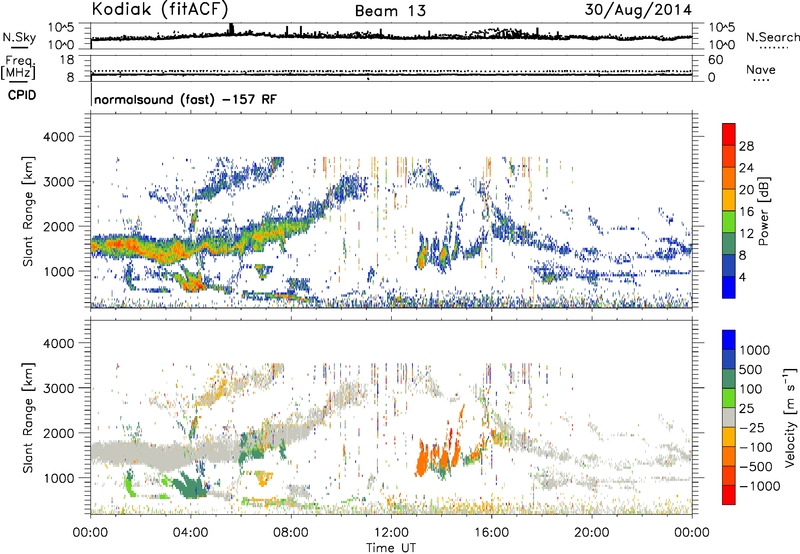Click the power colorbar tick '4'
Screen dimensions: 800x554
pyautogui.click(x=742, y=277)
